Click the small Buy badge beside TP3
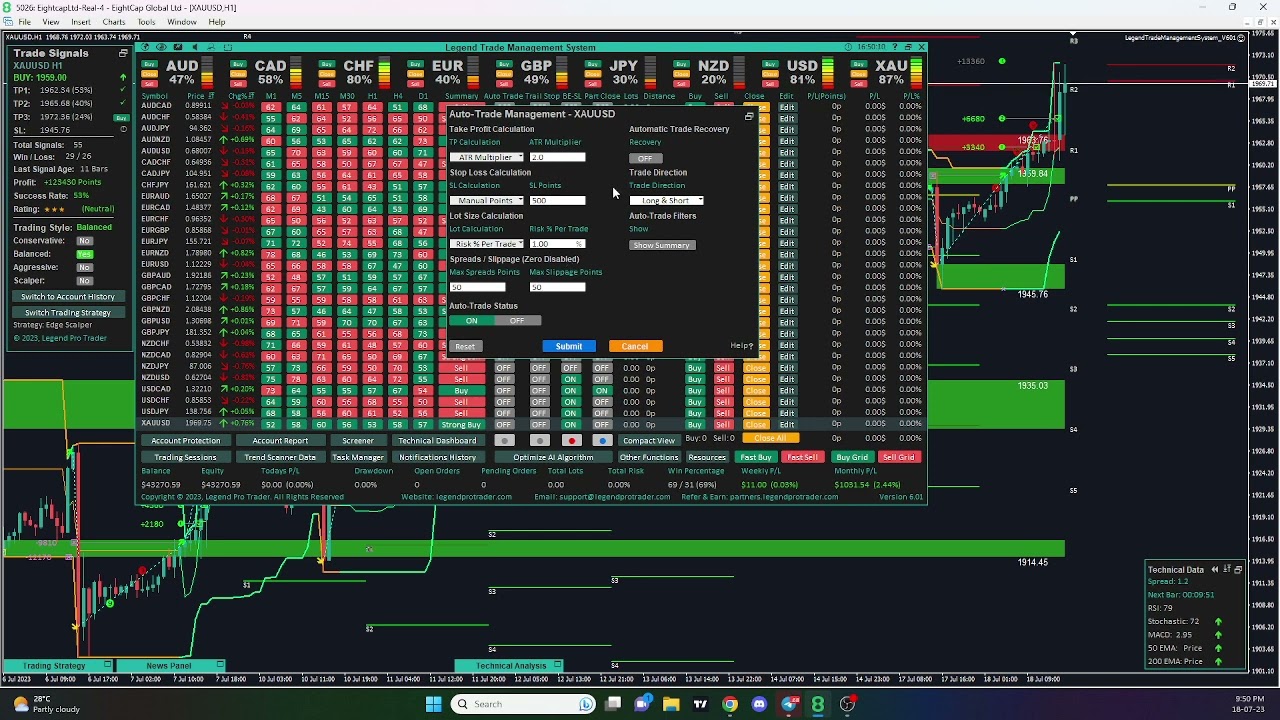The width and height of the screenshot is (1280, 720). (121, 117)
